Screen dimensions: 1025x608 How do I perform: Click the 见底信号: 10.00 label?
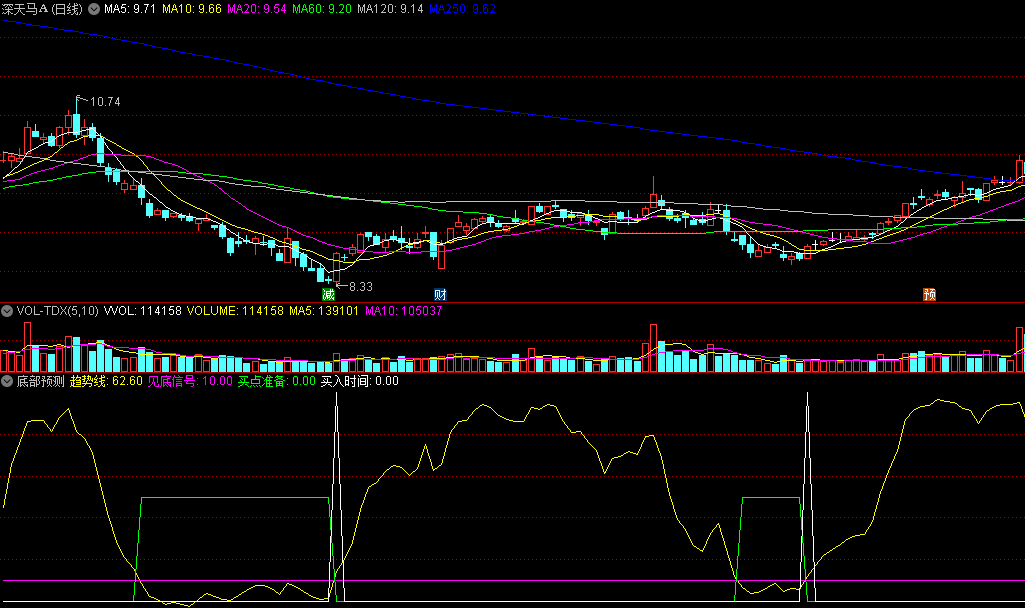190,381
